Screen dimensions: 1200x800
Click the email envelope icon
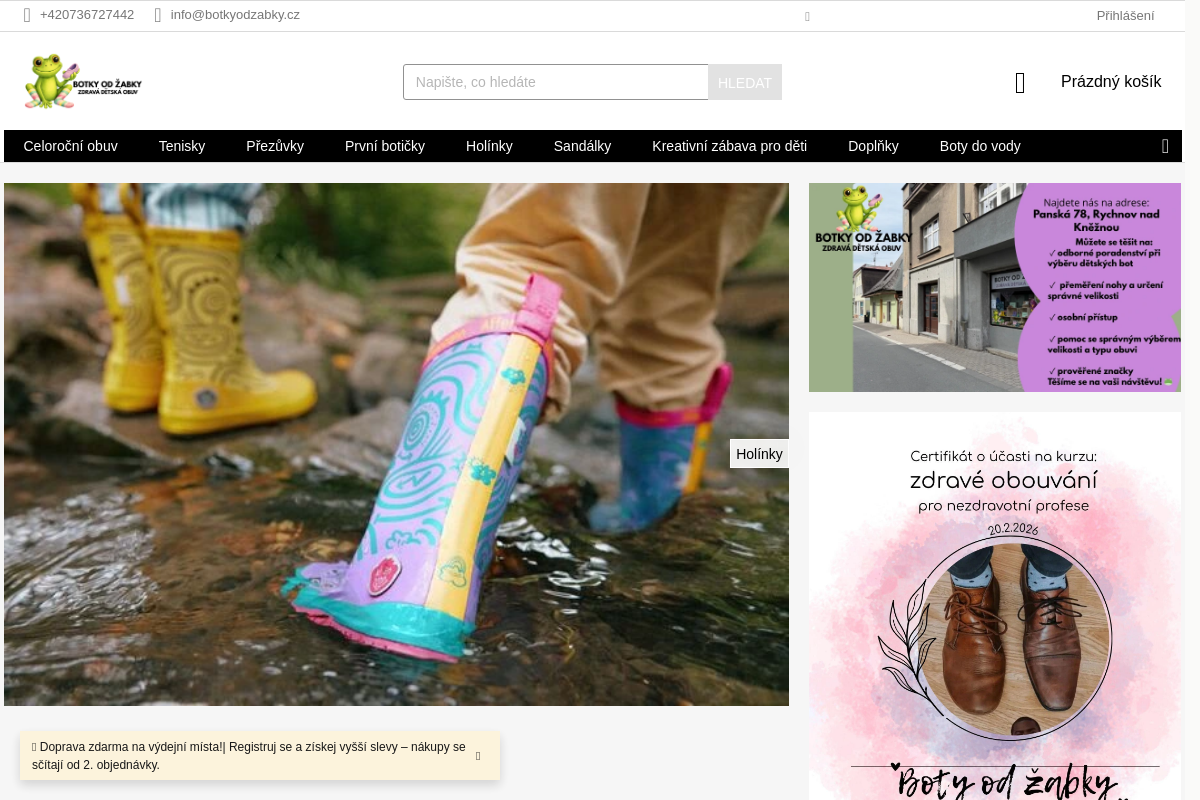click(x=158, y=15)
